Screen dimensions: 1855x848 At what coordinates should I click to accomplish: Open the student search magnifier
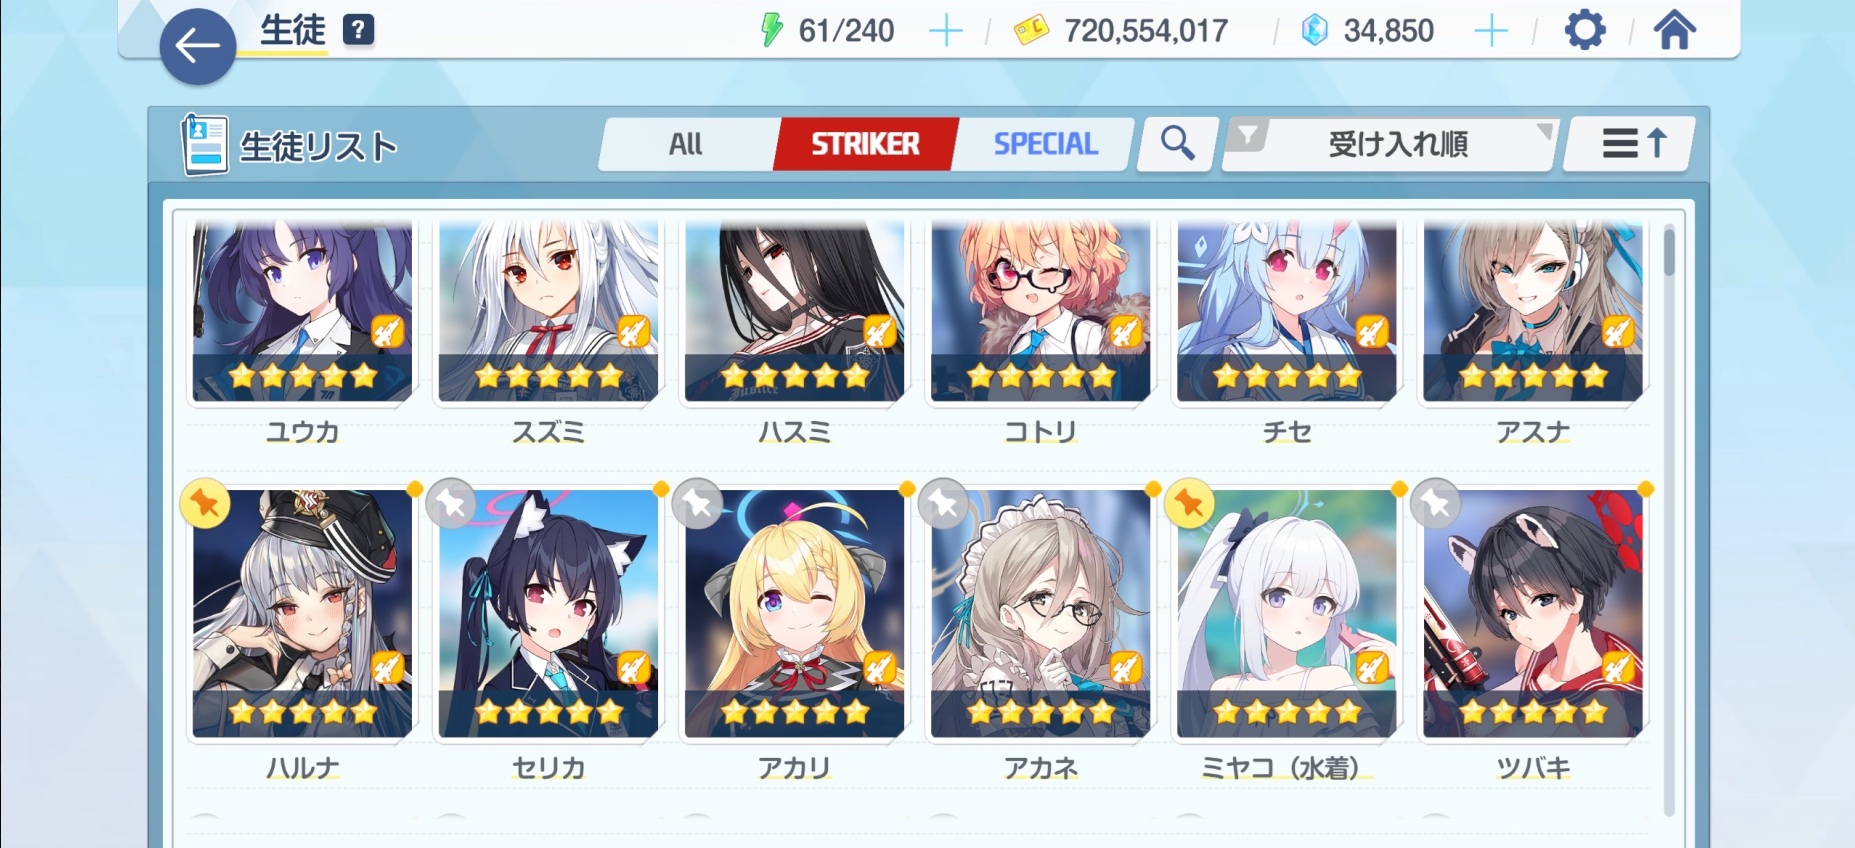[1178, 143]
